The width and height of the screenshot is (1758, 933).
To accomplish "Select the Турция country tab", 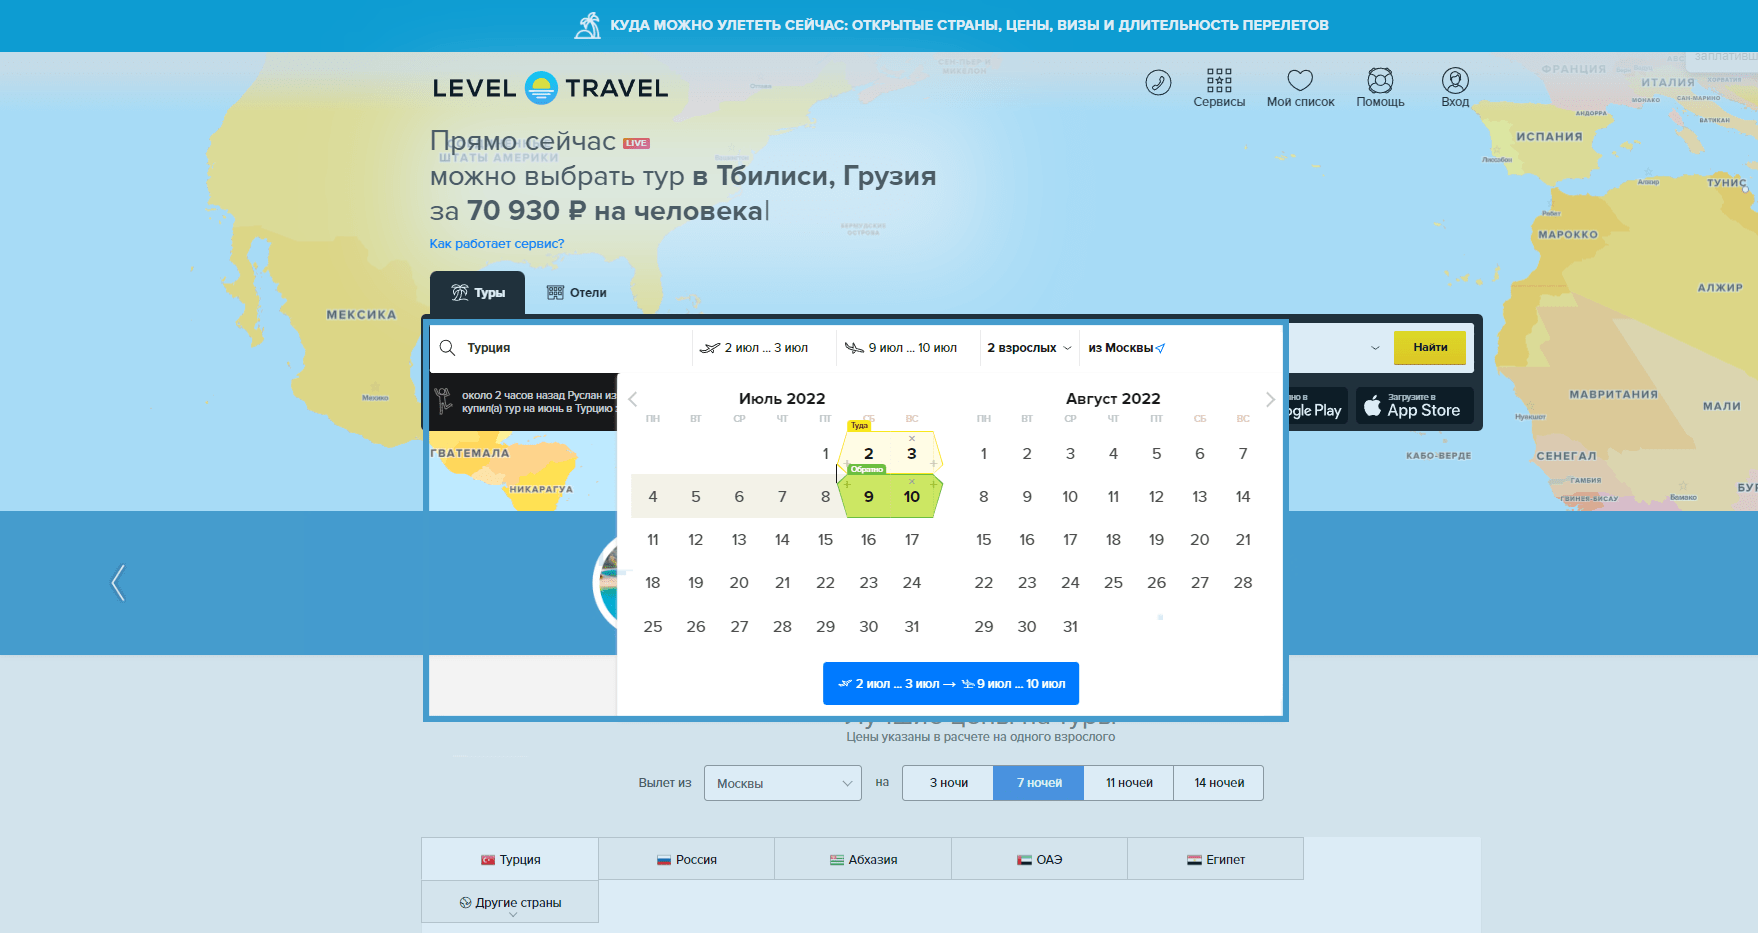I will (x=510, y=859).
